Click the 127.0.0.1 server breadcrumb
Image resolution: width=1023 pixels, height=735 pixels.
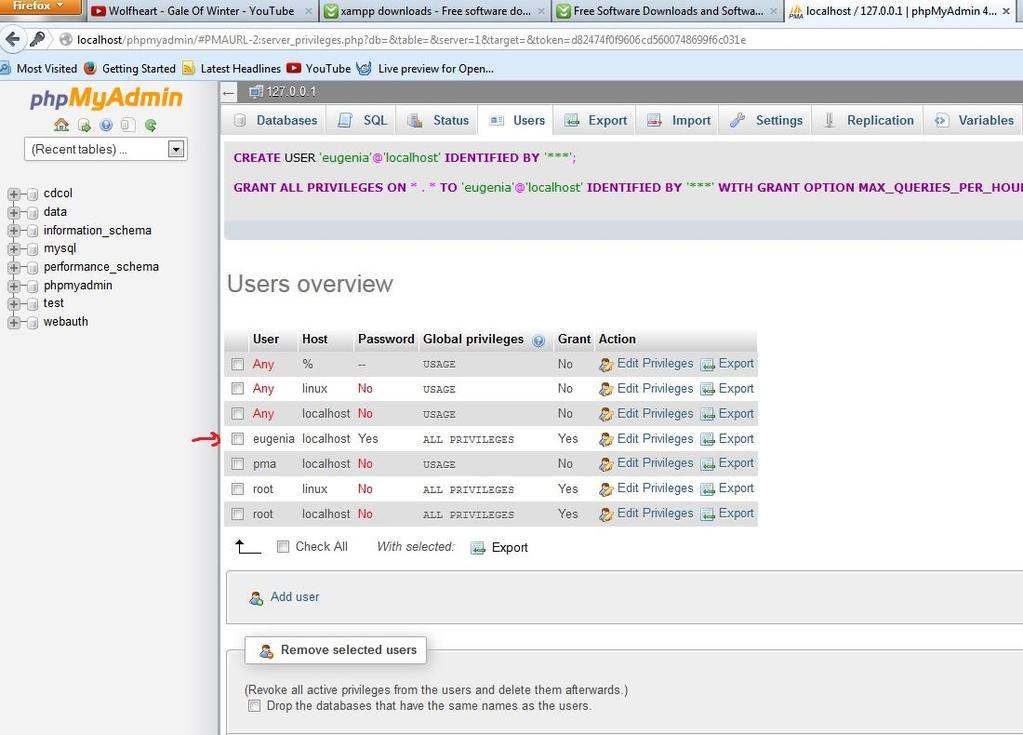(x=291, y=92)
